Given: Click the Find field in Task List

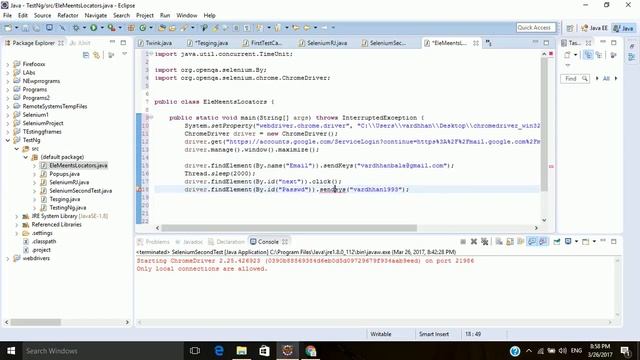Looking at the screenshot, I should click(574, 78).
